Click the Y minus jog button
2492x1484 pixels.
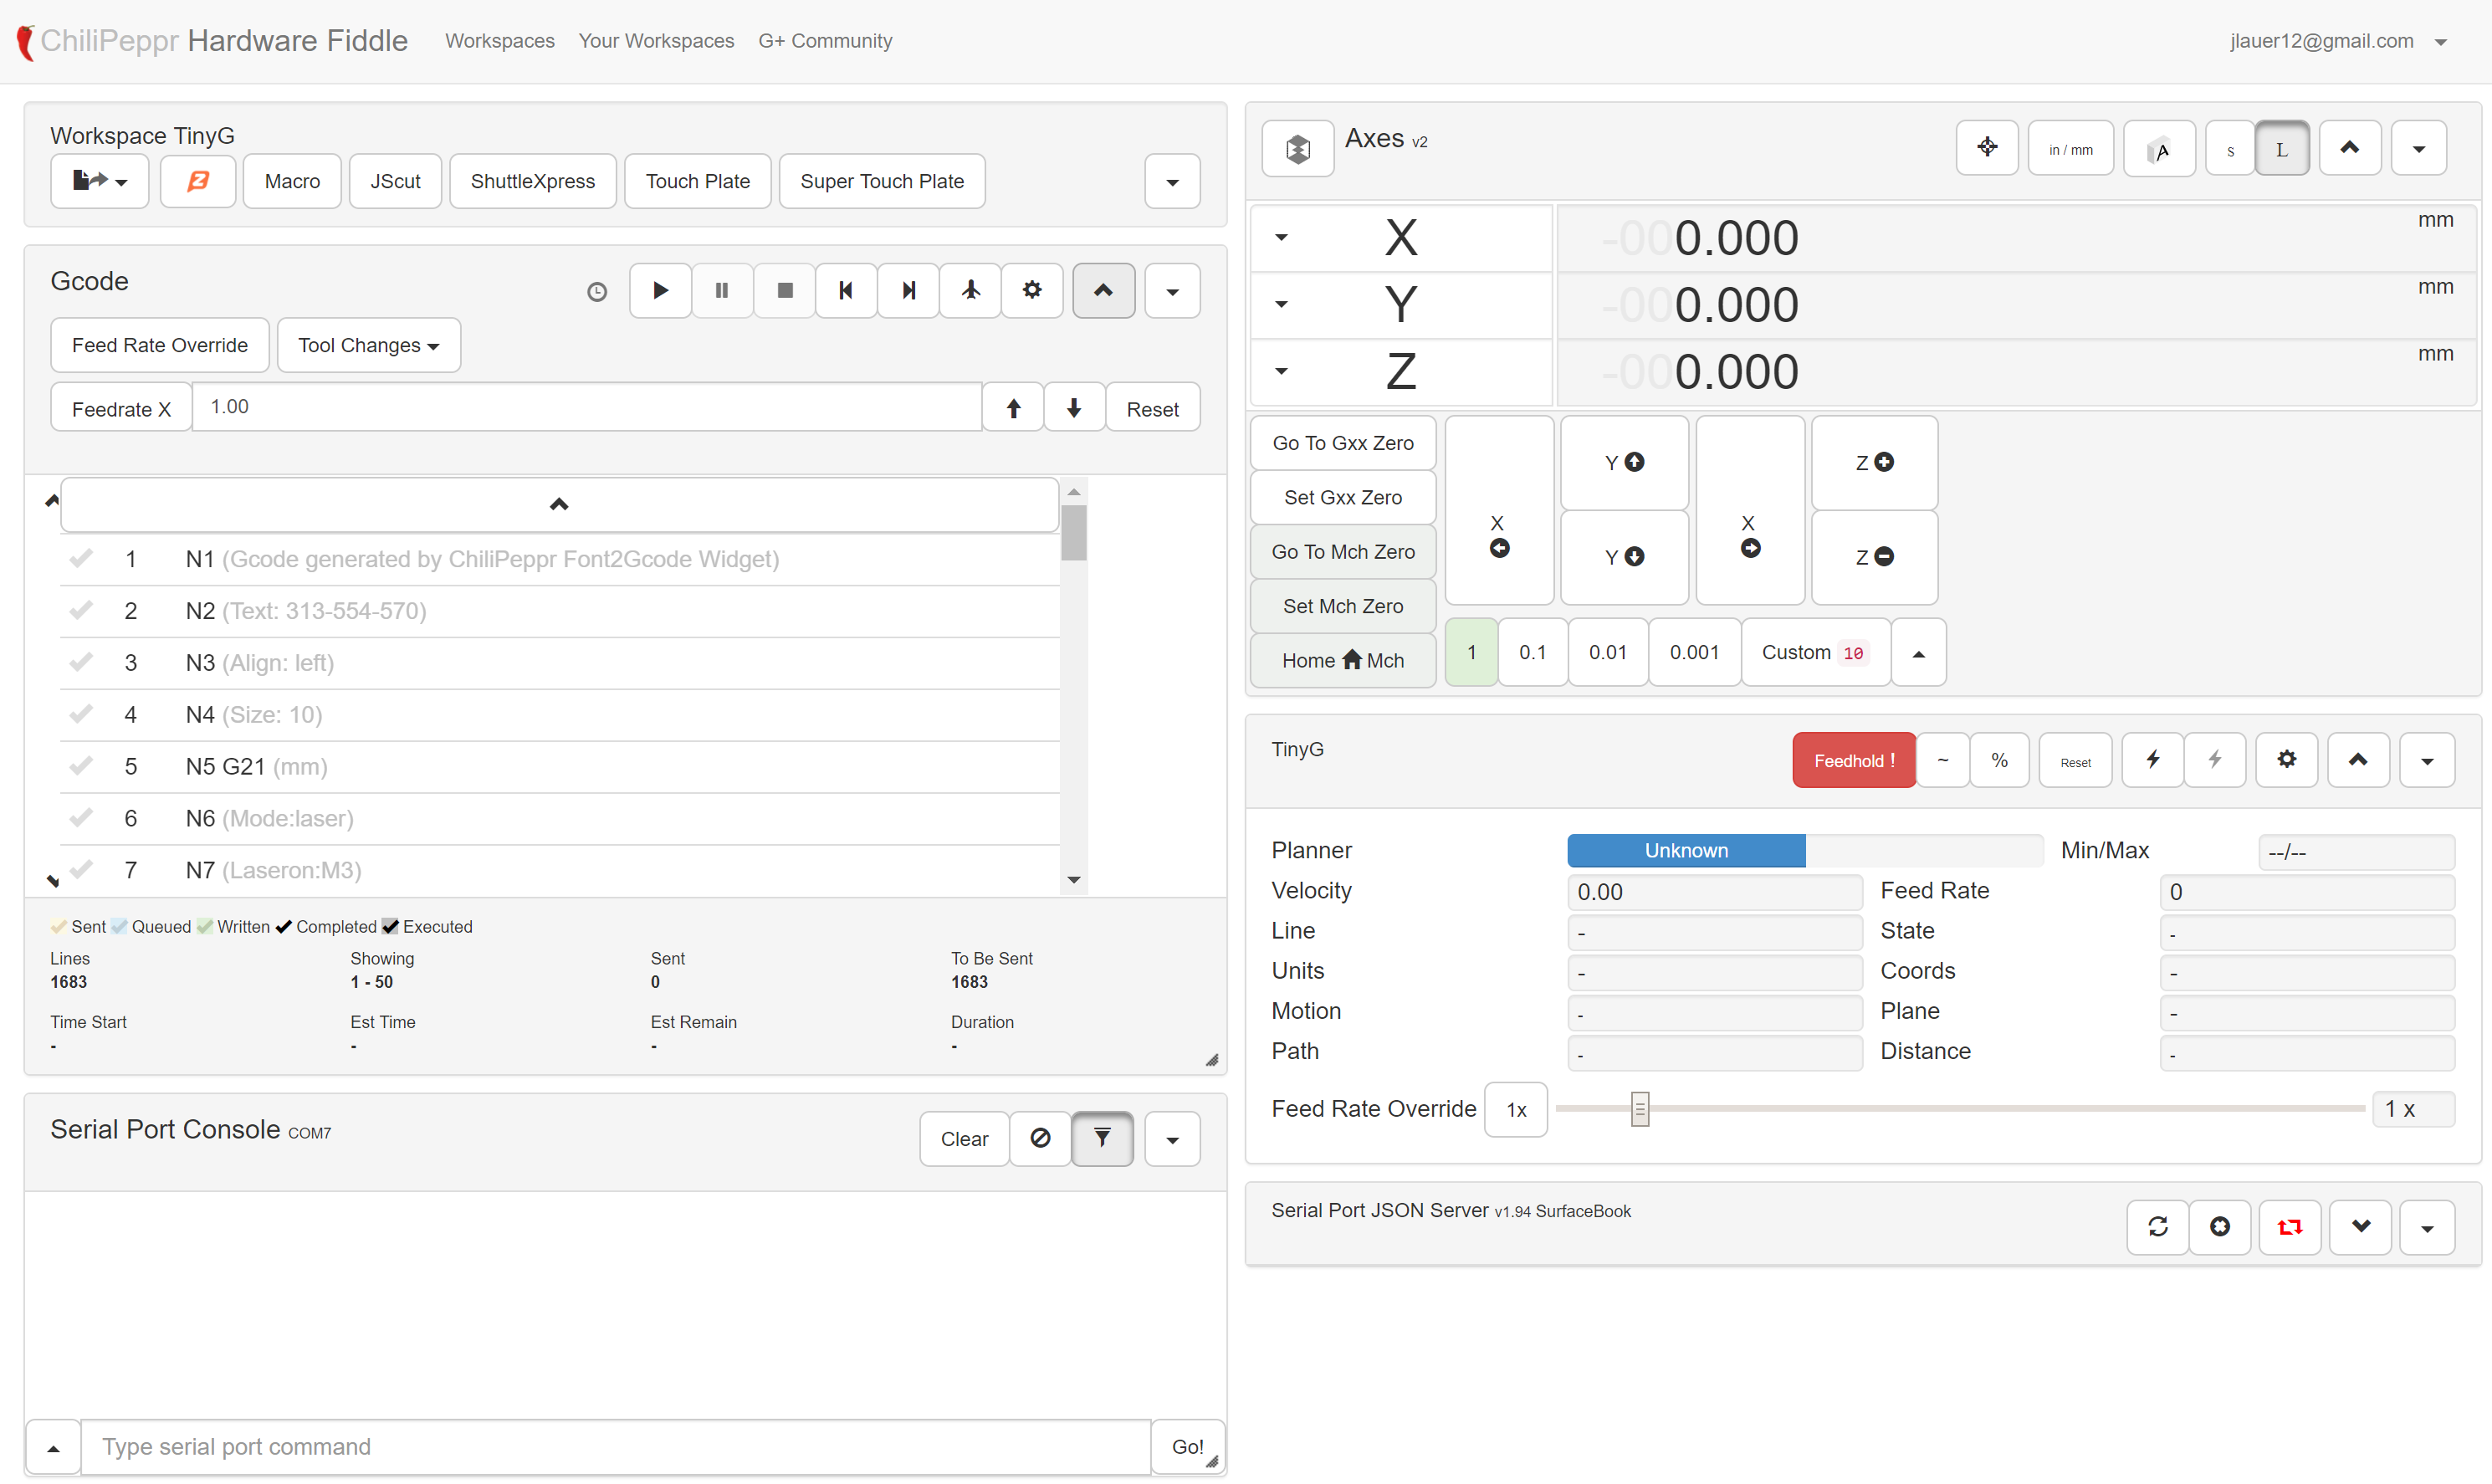click(1624, 557)
